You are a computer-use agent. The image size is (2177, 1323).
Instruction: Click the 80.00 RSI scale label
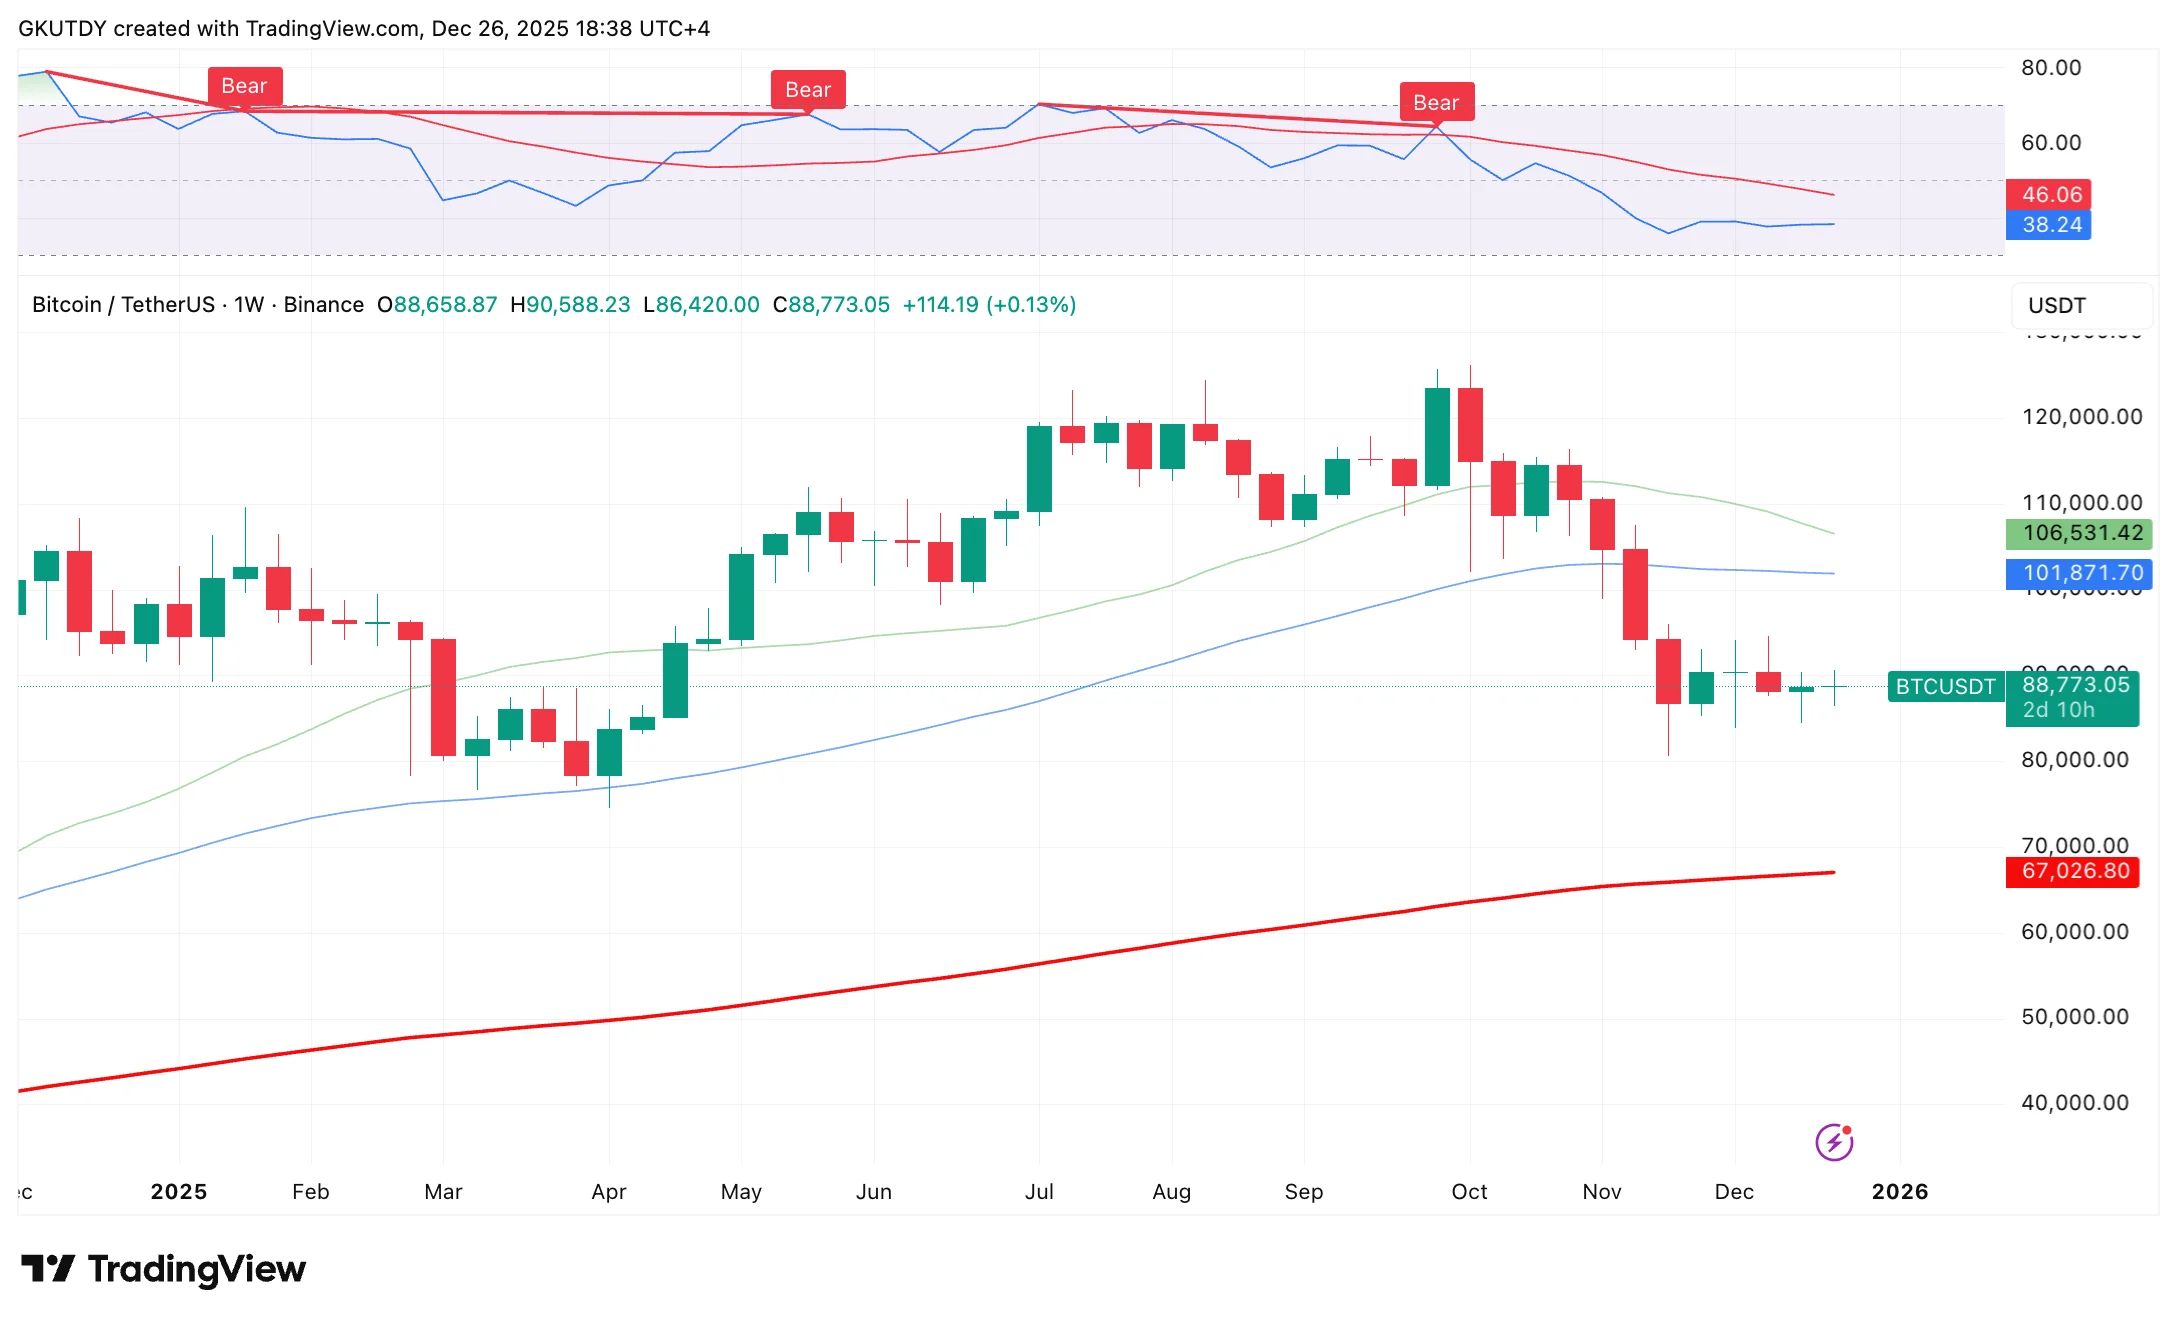tap(2050, 68)
